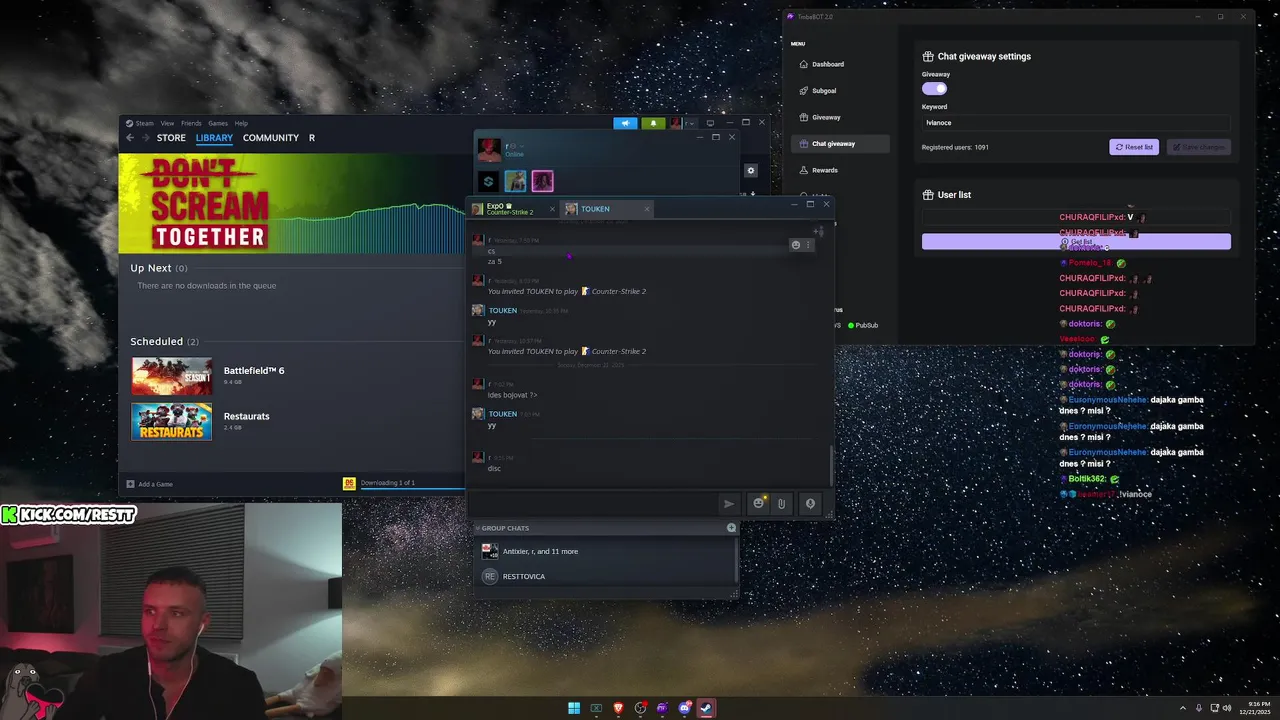Screen dimensions: 1280x720
Task: Click the Add a Game plus icon
Action: pyautogui.click(x=130, y=484)
